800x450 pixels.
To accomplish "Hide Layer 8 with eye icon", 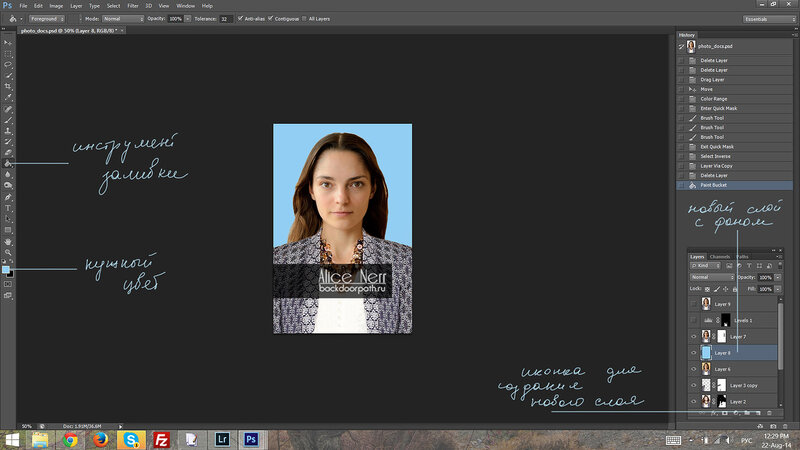I will tap(693, 353).
